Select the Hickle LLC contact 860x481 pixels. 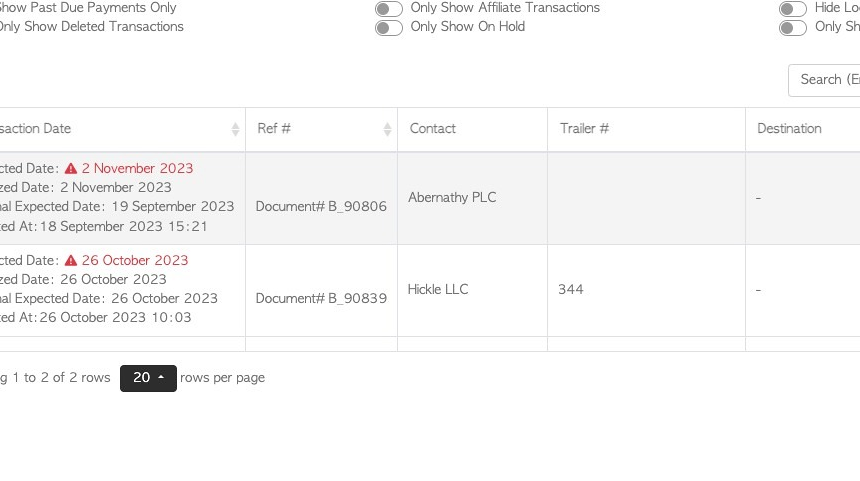click(438, 290)
